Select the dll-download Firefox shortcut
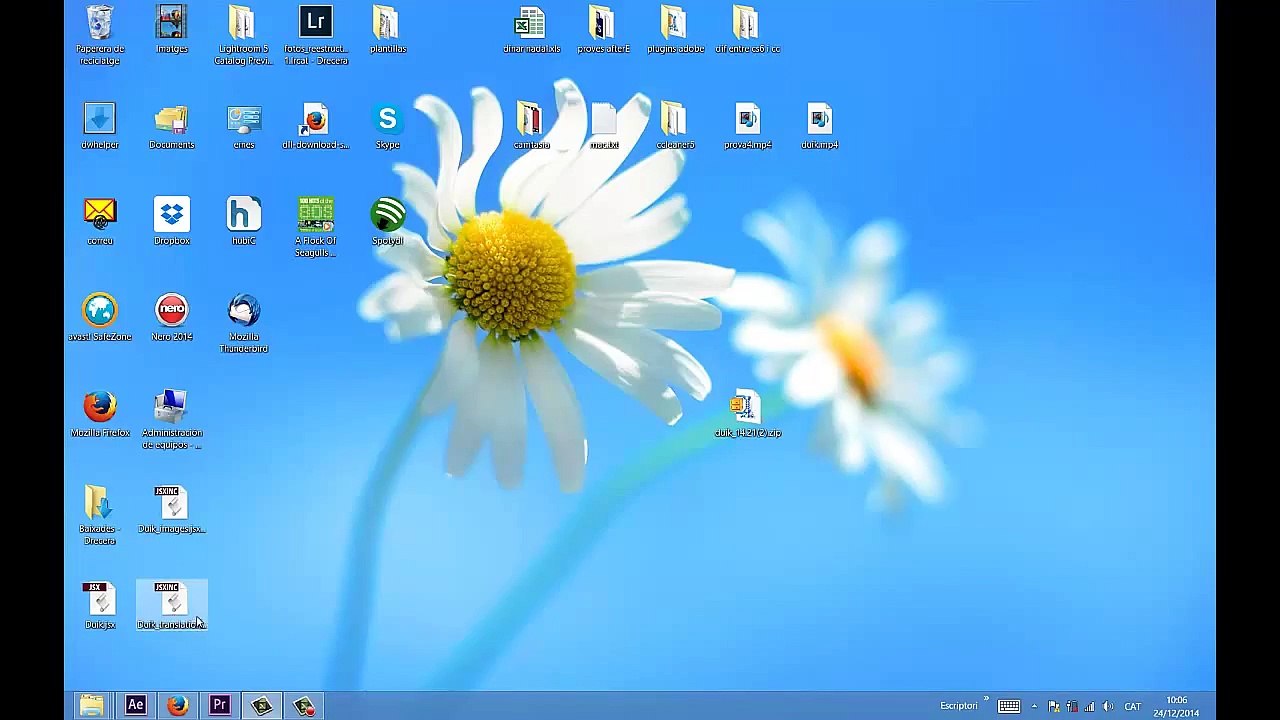Viewport: 1280px width, 720px height. (x=316, y=125)
